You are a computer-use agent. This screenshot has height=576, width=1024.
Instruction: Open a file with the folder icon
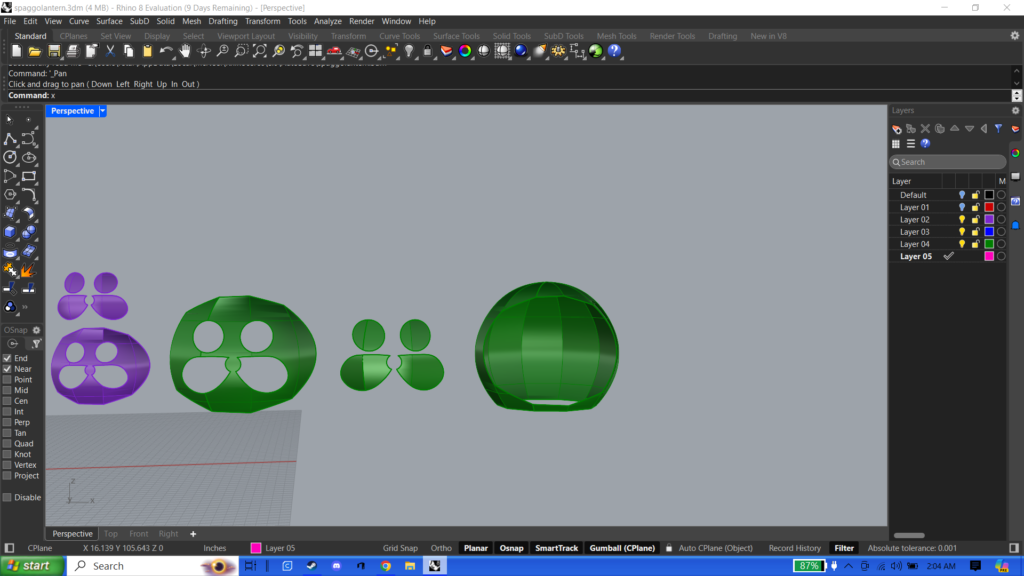(x=35, y=51)
